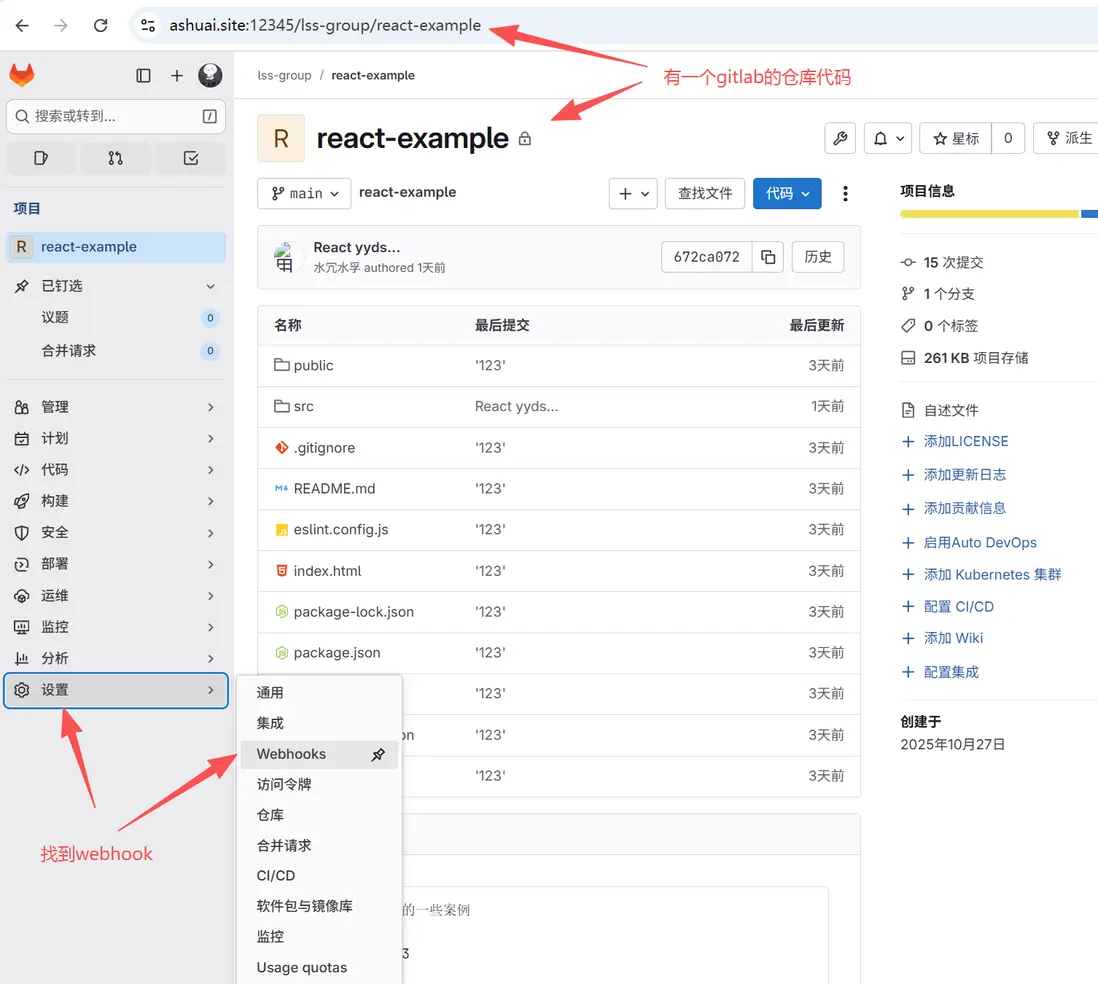Expand 代码 in the sidebar

pos(116,470)
